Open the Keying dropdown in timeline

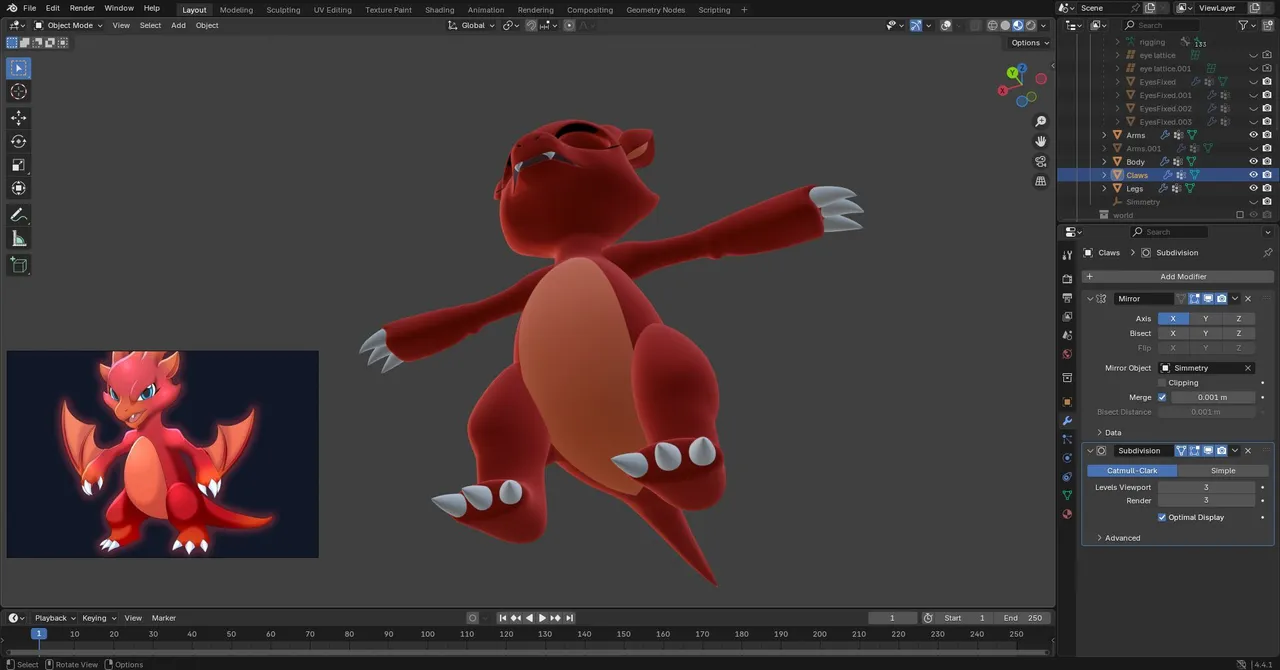click(x=99, y=618)
